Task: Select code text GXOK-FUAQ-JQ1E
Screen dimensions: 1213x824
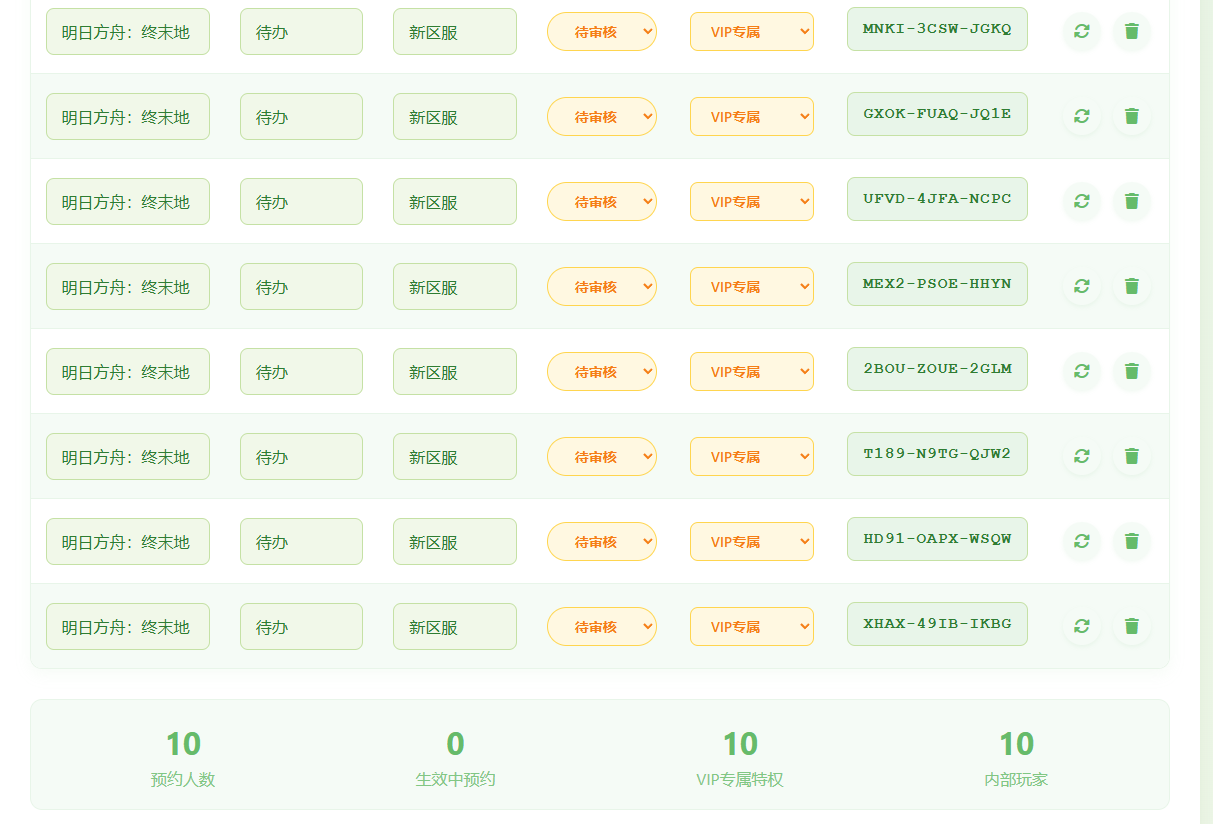Action: (x=937, y=114)
